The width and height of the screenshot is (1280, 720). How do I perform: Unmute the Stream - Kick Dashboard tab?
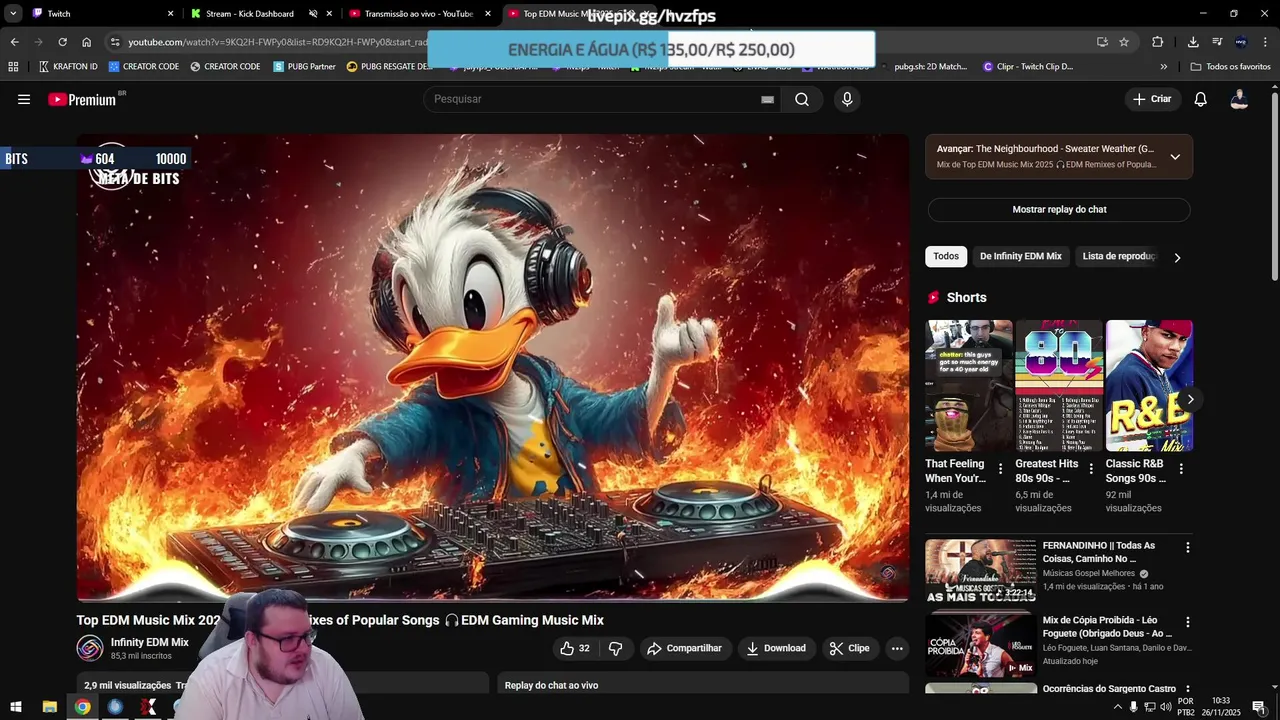313,14
